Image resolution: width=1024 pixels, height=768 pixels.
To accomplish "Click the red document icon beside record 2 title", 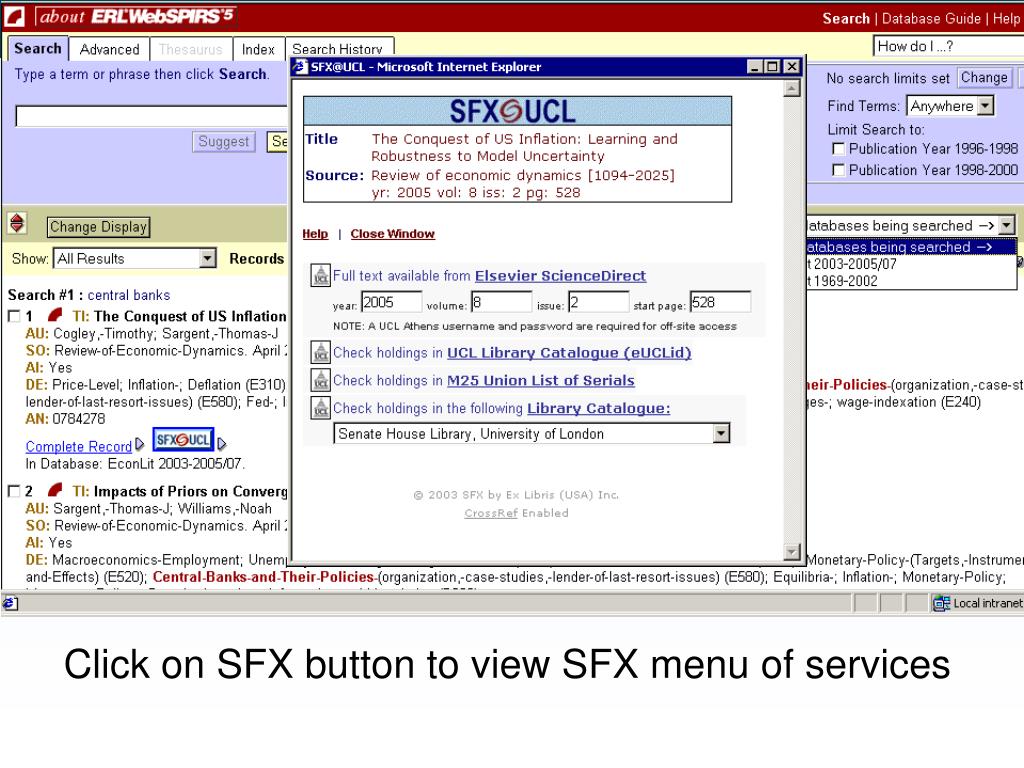I will click(56, 490).
